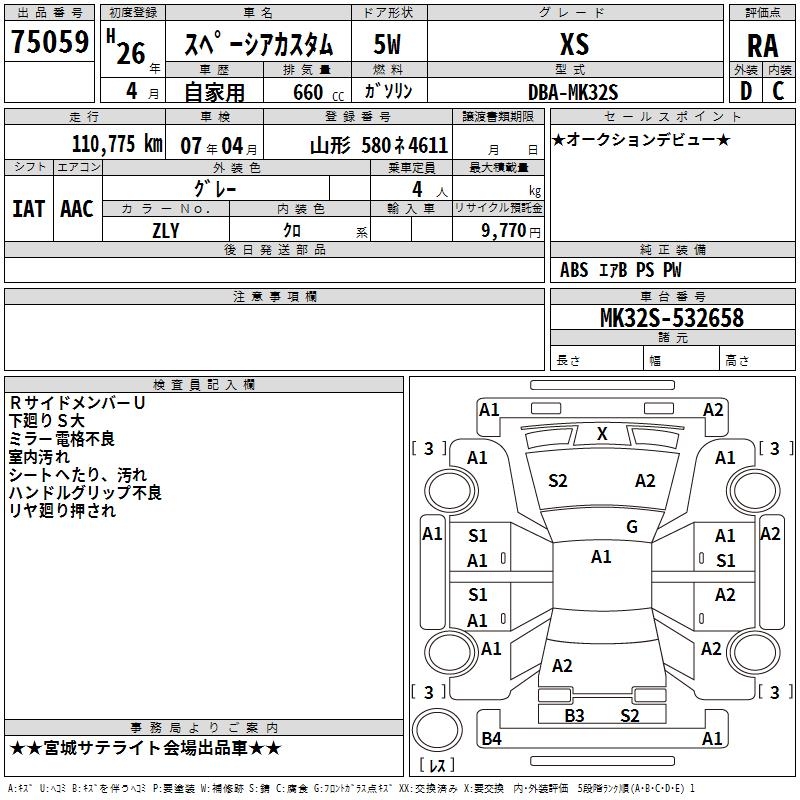Click the chassis number MK32S-532658
The width and height of the screenshot is (800, 800).
(x=672, y=317)
